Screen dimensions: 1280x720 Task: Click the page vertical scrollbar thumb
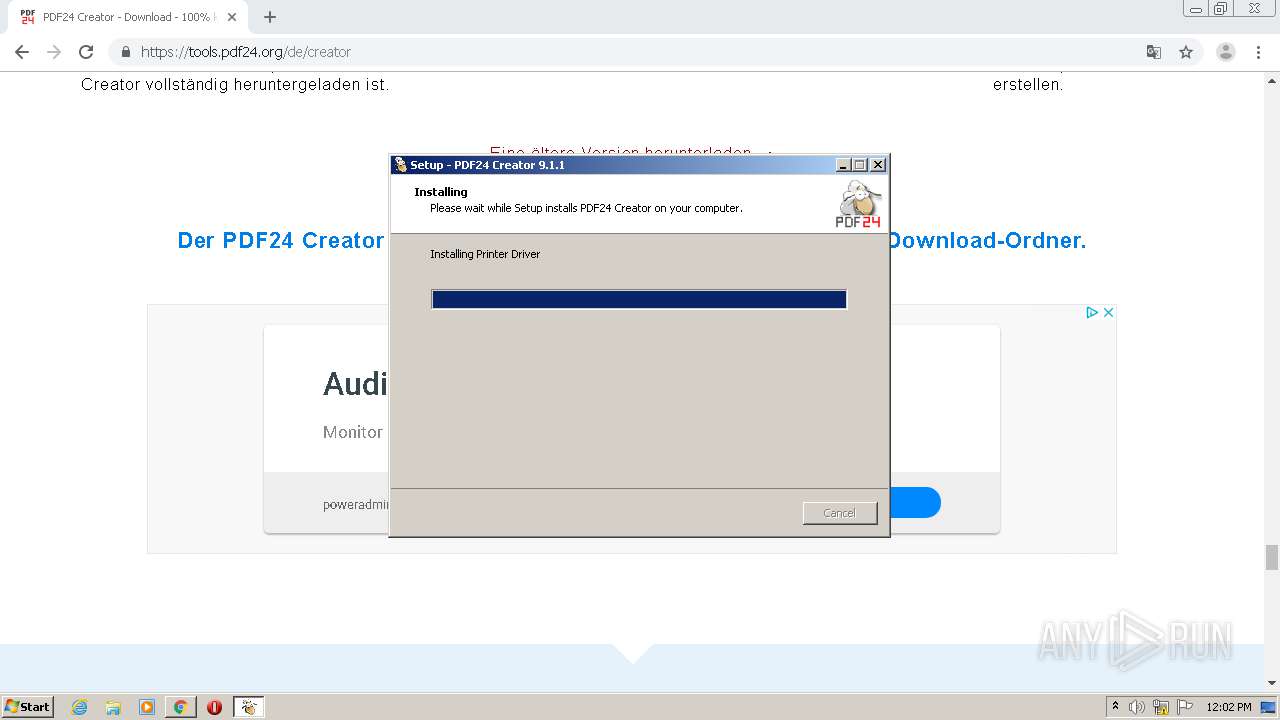[x=1272, y=557]
